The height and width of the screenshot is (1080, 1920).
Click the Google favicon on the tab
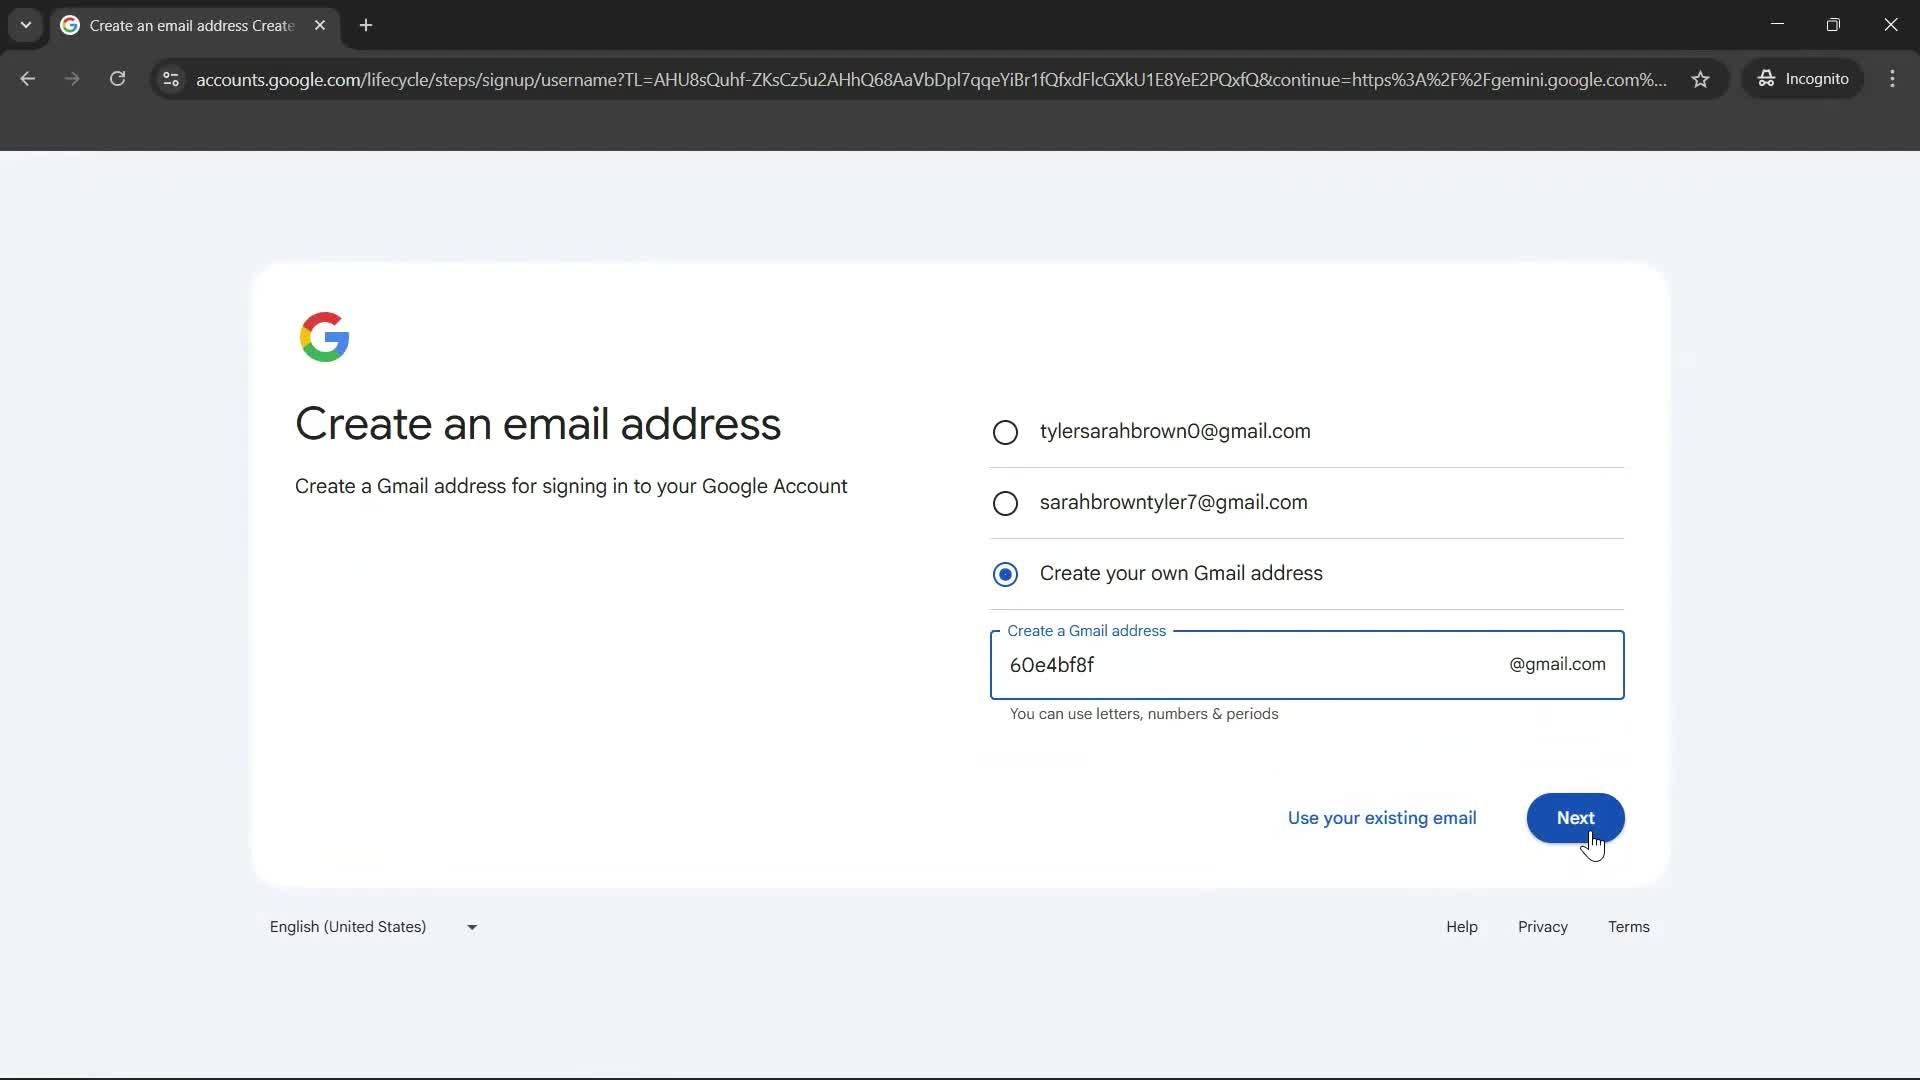click(x=69, y=25)
